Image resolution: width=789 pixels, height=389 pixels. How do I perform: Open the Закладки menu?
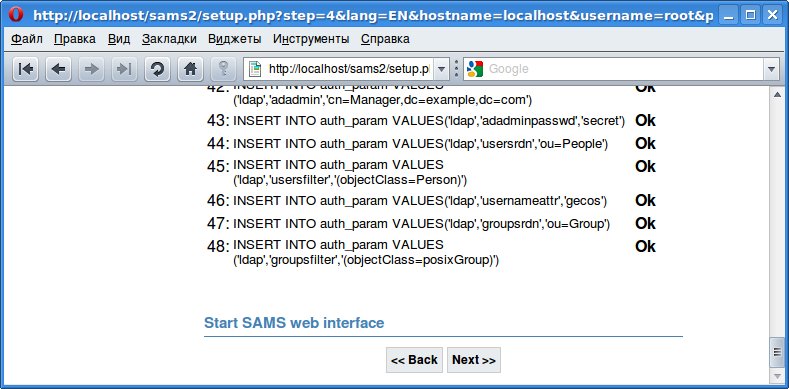(x=169, y=39)
